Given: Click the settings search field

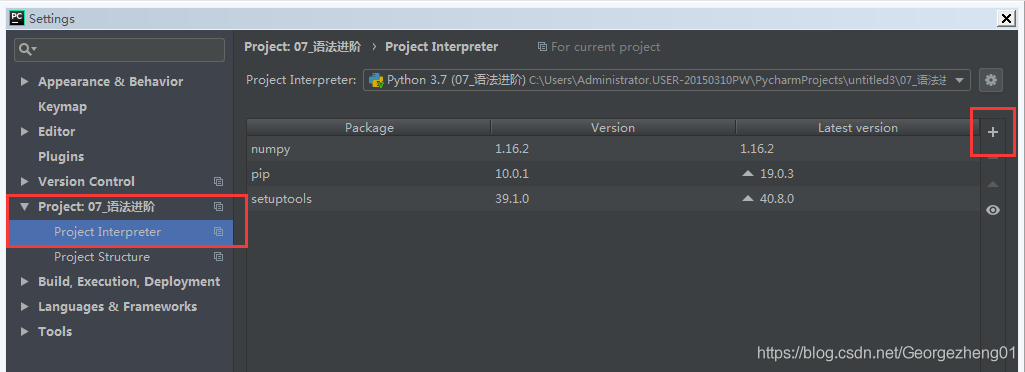Looking at the screenshot, I should click(120, 50).
